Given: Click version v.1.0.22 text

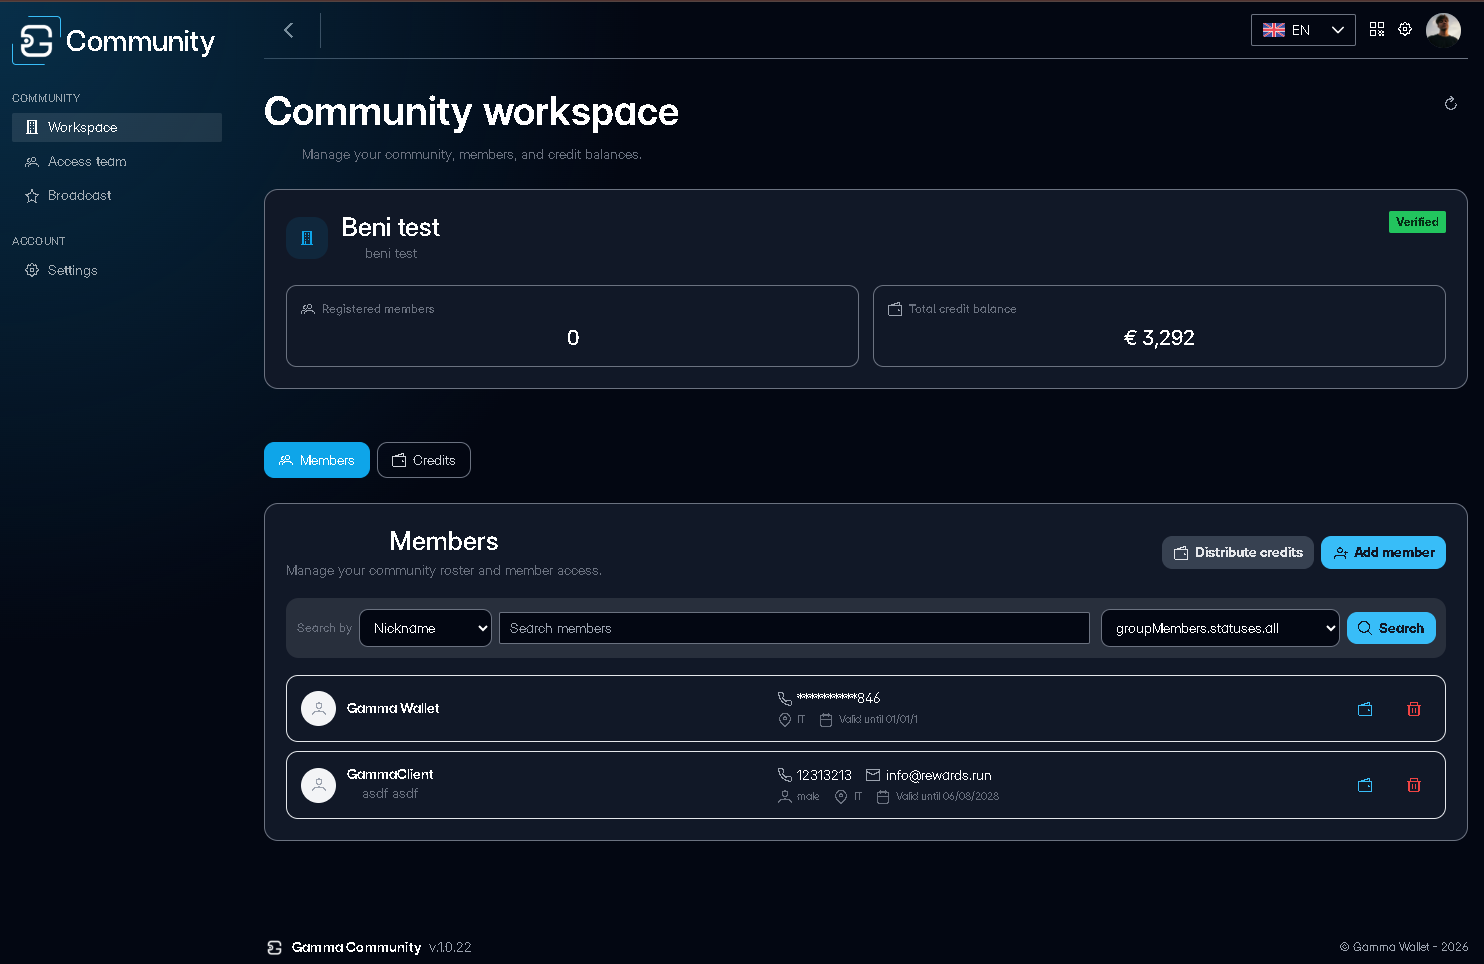Looking at the screenshot, I should coord(450,947).
